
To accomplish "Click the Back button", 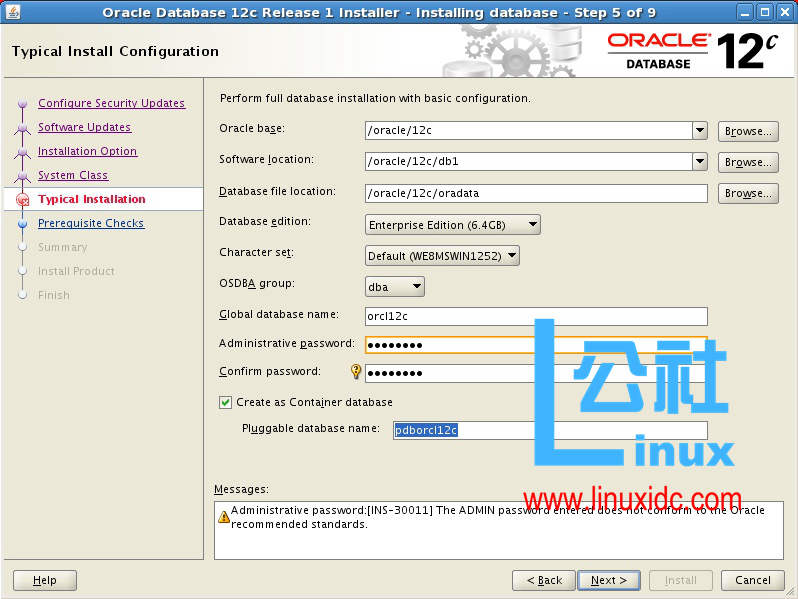I will [x=544, y=580].
